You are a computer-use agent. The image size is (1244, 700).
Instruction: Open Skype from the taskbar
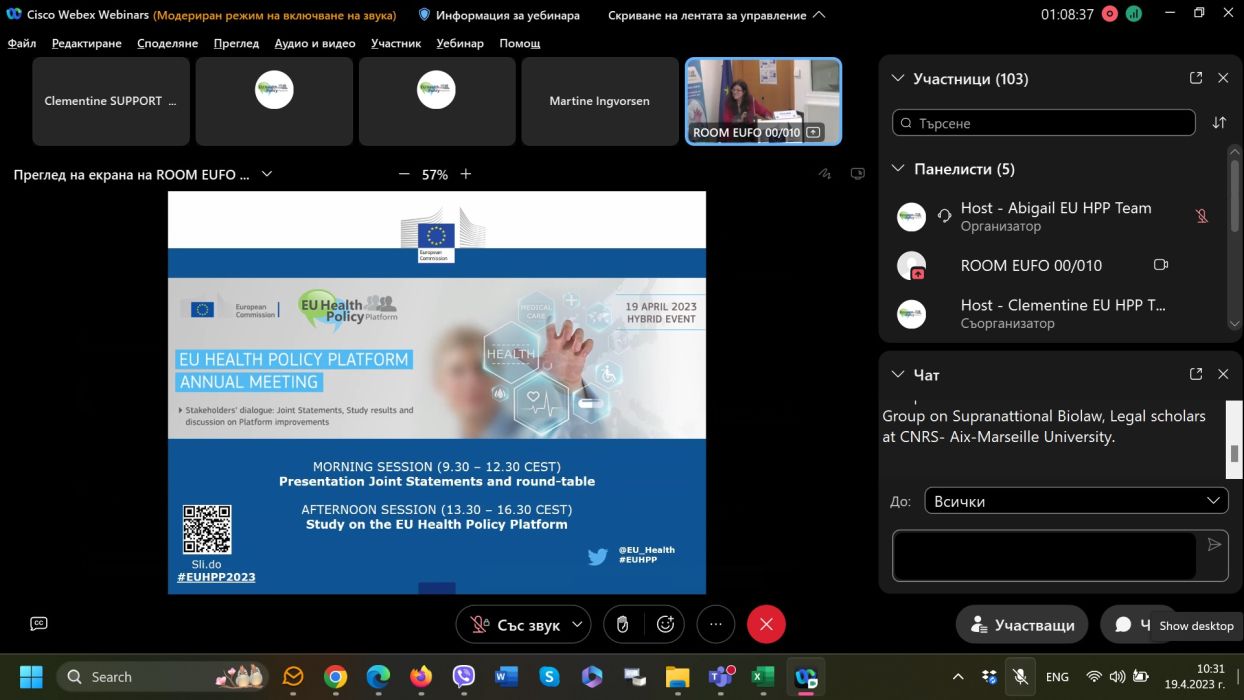(550, 677)
